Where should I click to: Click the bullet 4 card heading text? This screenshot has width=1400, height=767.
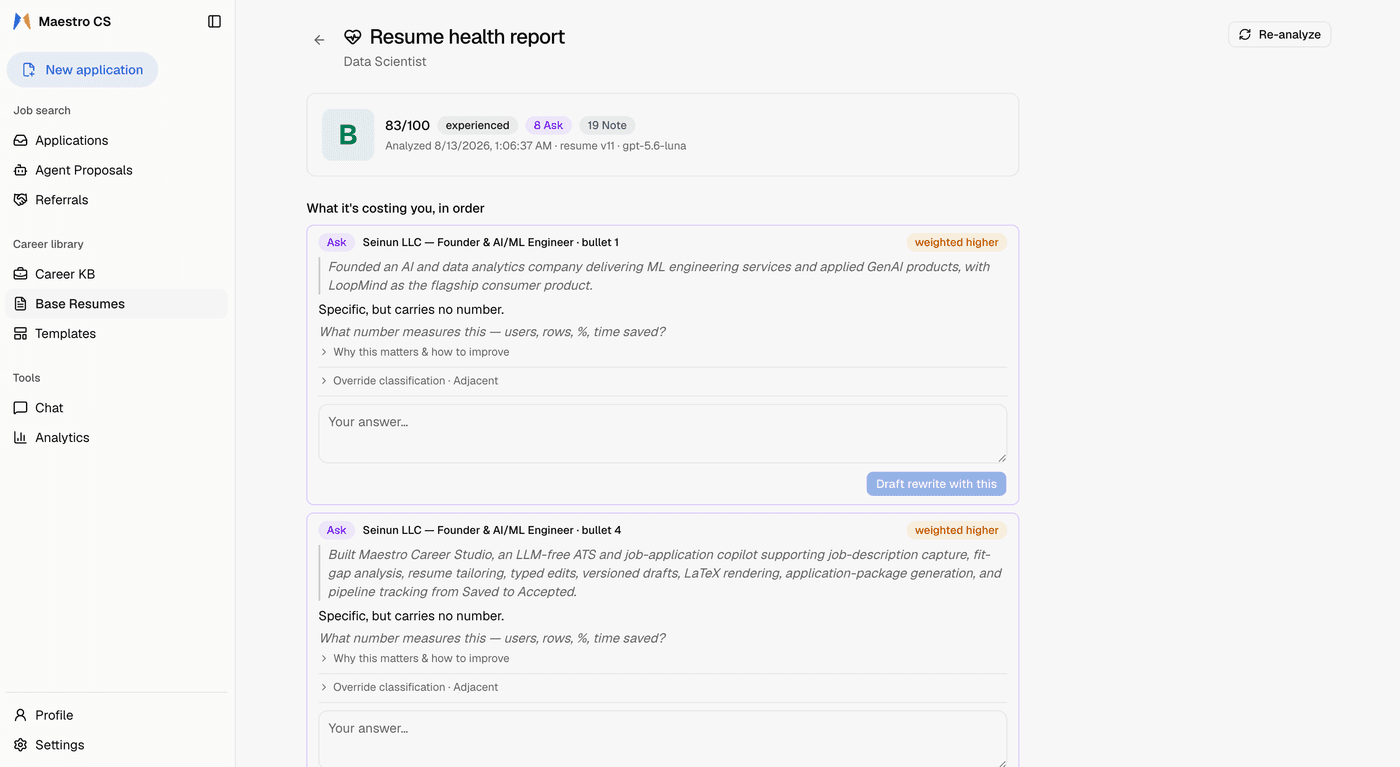(x=491, y=530)
